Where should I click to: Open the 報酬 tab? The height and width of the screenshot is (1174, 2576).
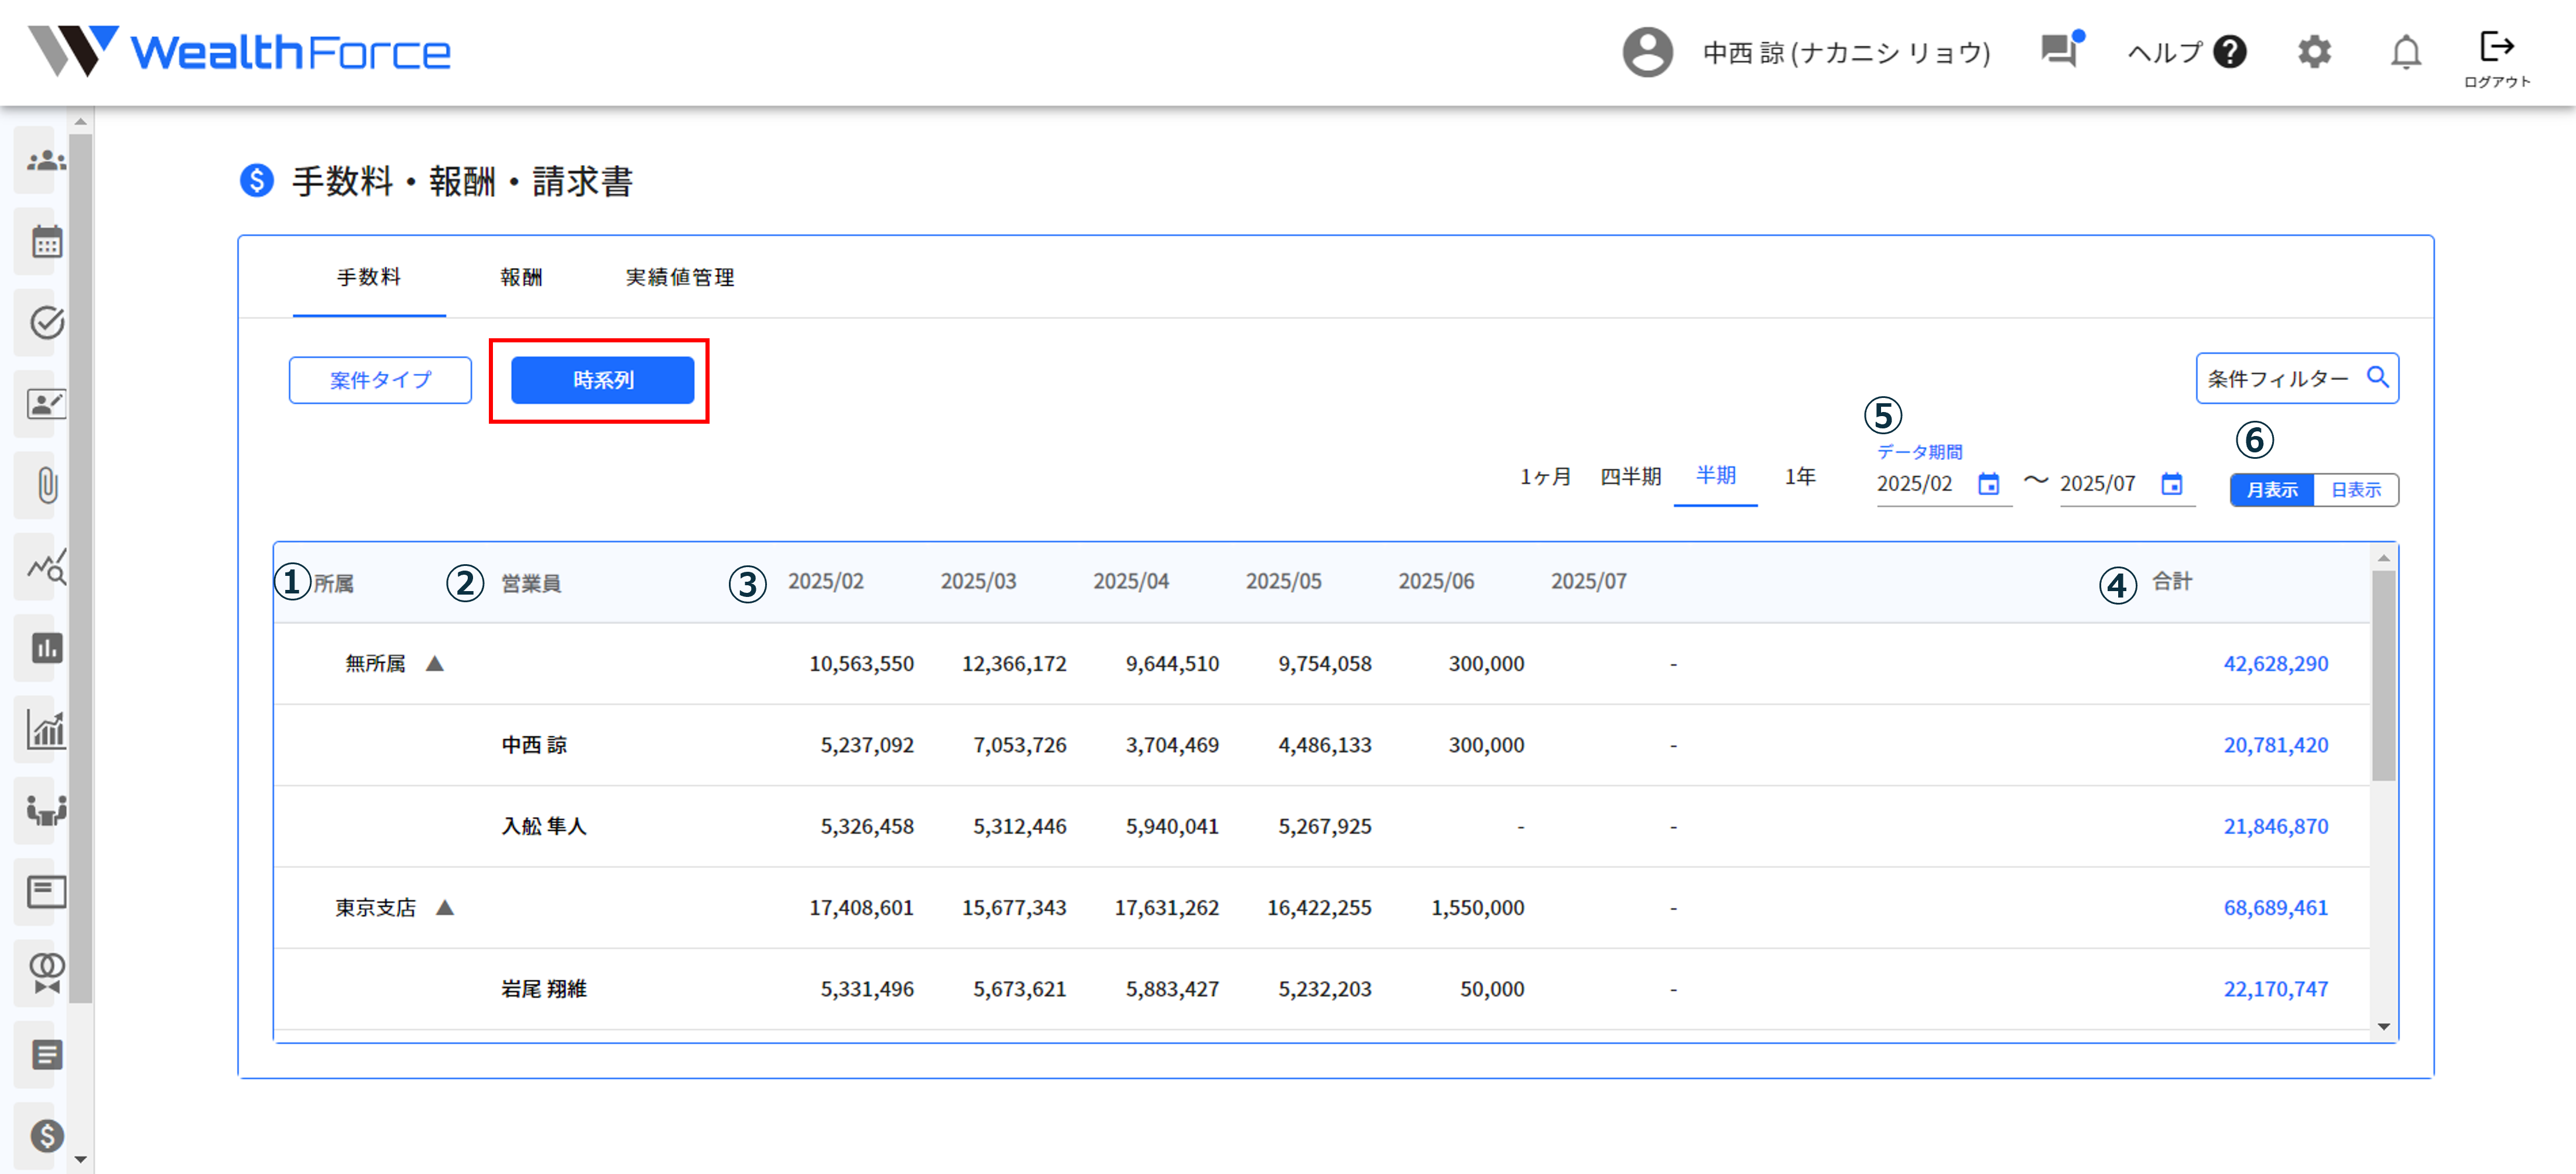[x=521, y=278]
